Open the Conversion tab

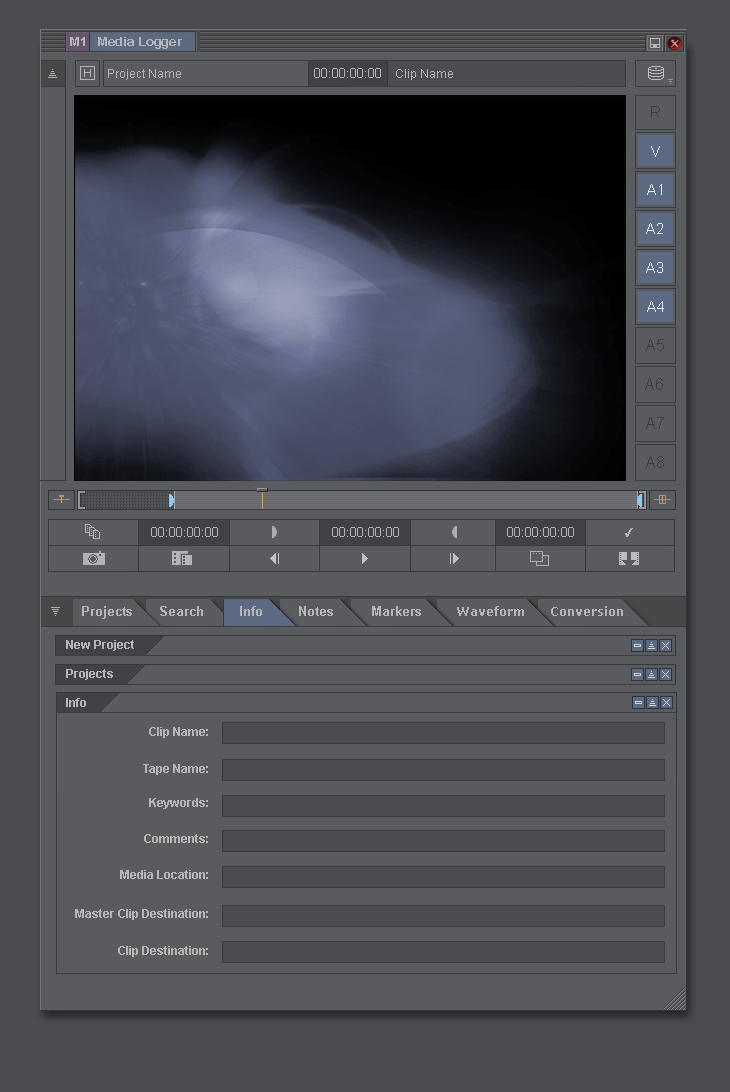[x=587, y=611]
